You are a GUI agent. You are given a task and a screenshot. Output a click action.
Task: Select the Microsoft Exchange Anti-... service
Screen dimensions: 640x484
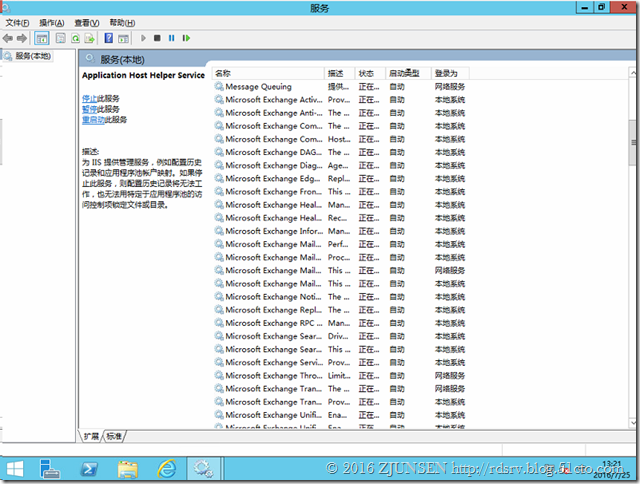[340, 113]
